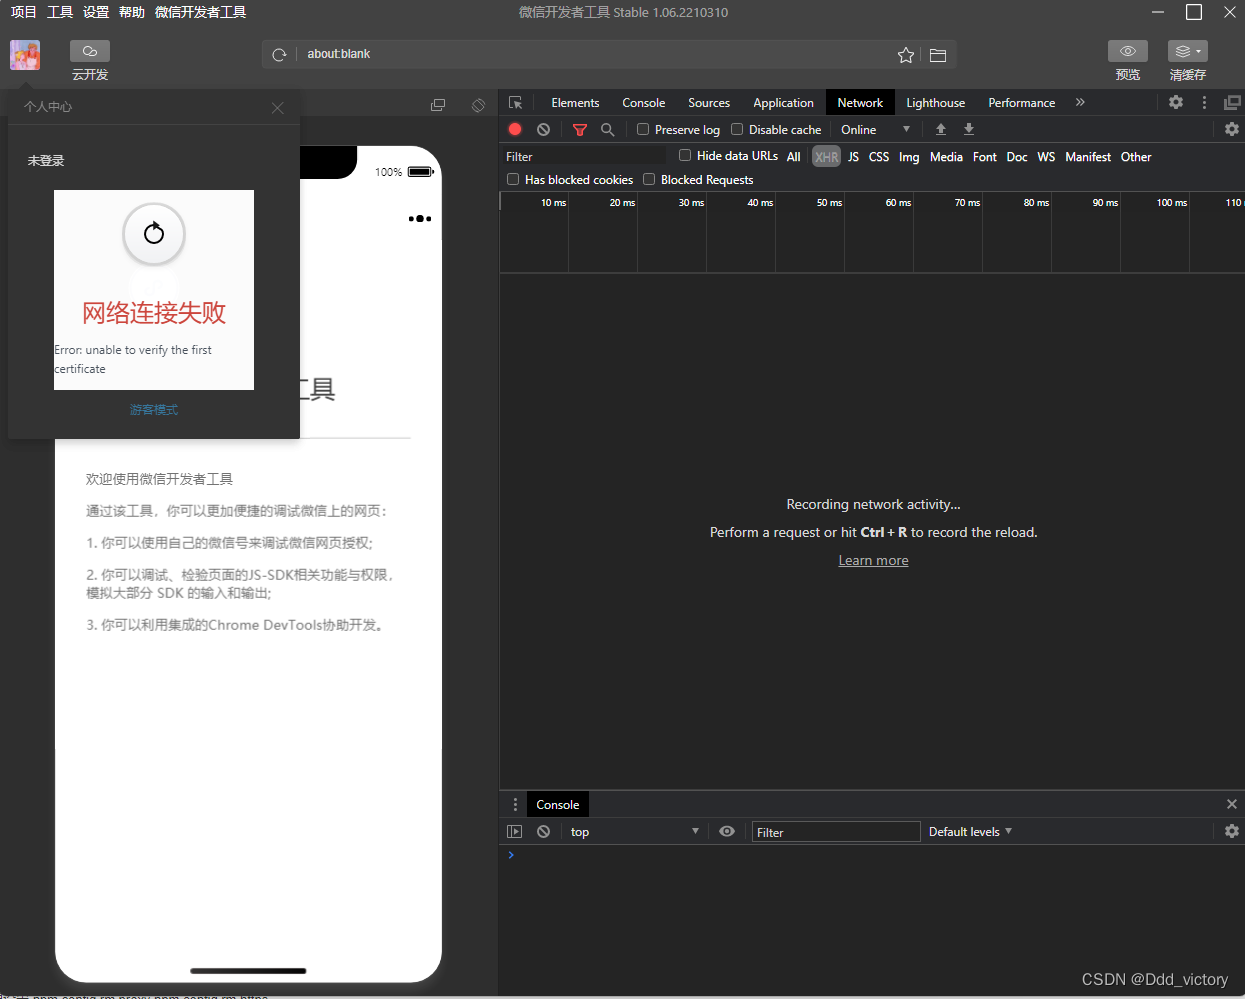Viewport: 1245px width, 999px height.
Task: Close the Console drawer
Action: coord(1232,804)
